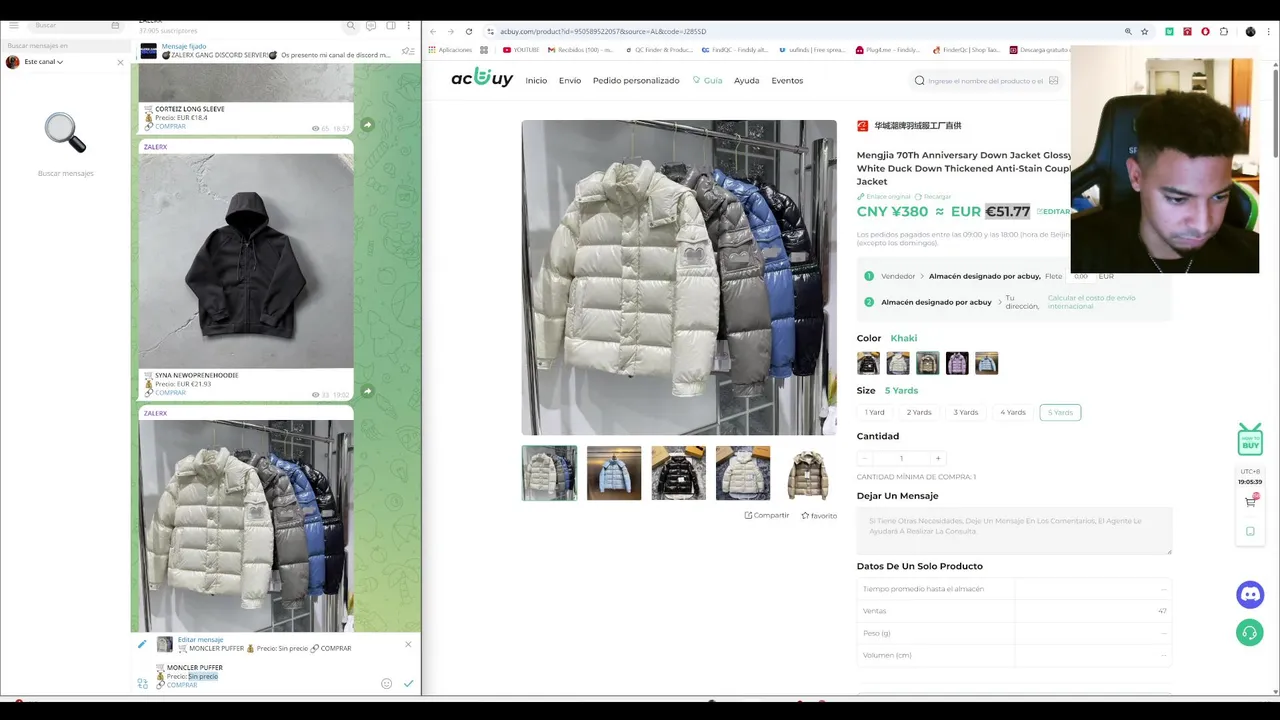Decrease quantity with minus button
Image resolution: width=1280 pixels, height=720 pixels.
coord(865,458)
